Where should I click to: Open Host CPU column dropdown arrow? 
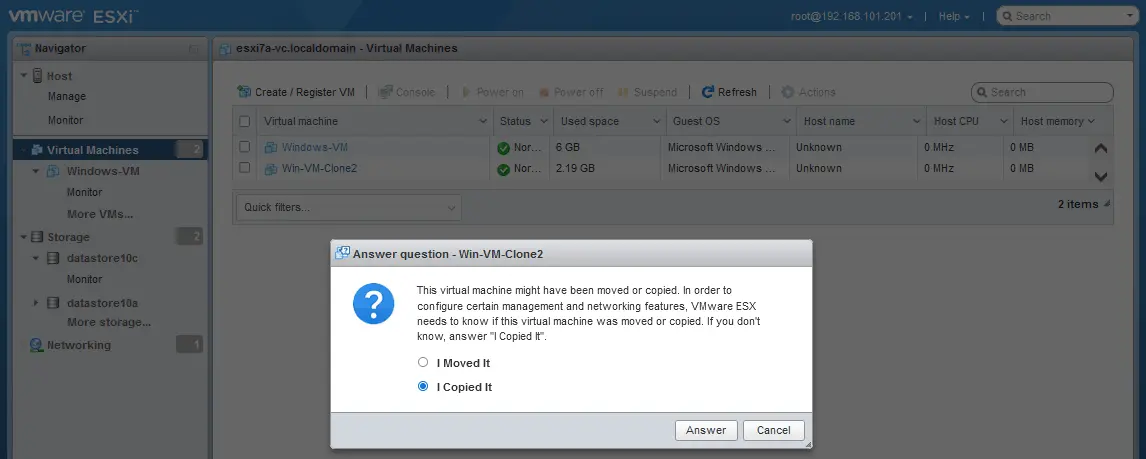[x=1003, y=121]
